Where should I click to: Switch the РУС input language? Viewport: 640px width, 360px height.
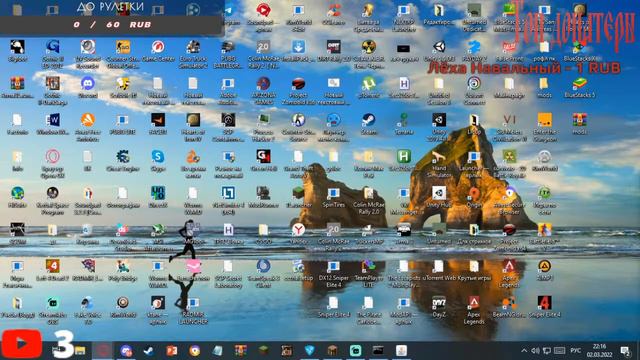point(576,351)
